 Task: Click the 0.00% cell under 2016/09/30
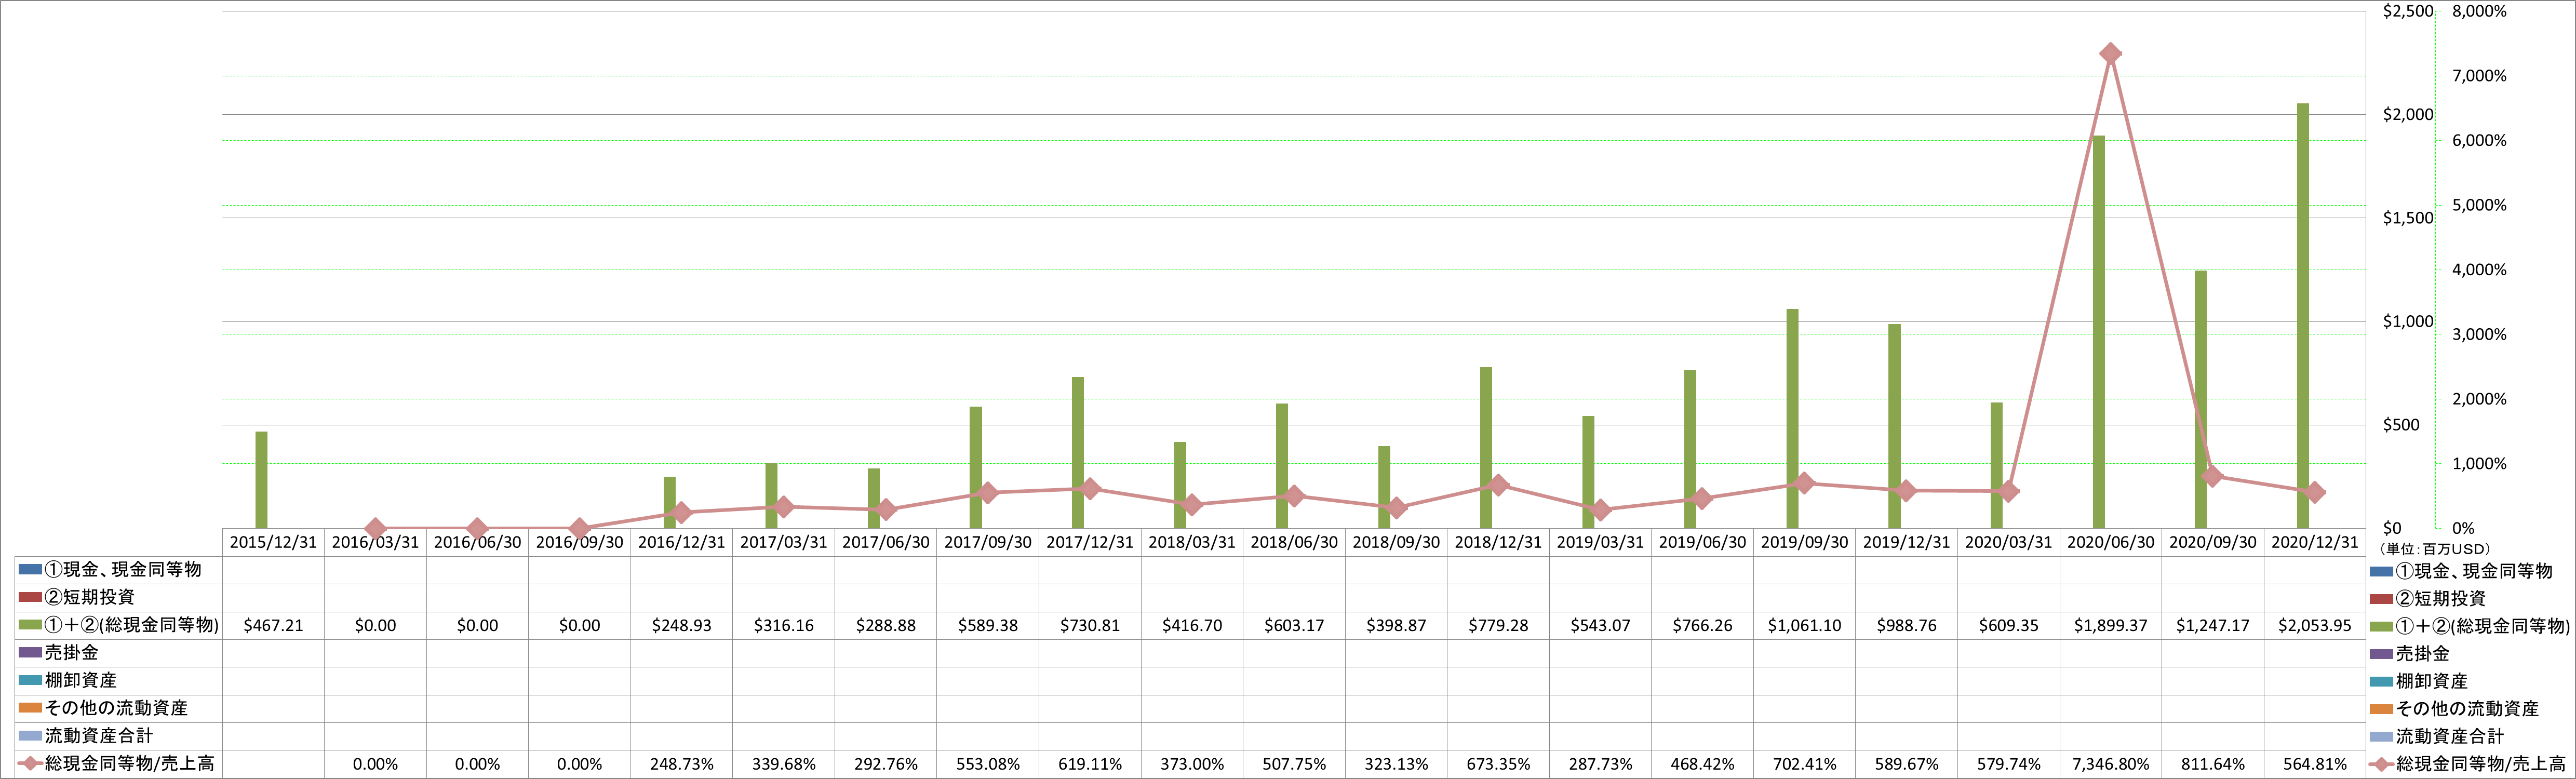coord(579,764)
